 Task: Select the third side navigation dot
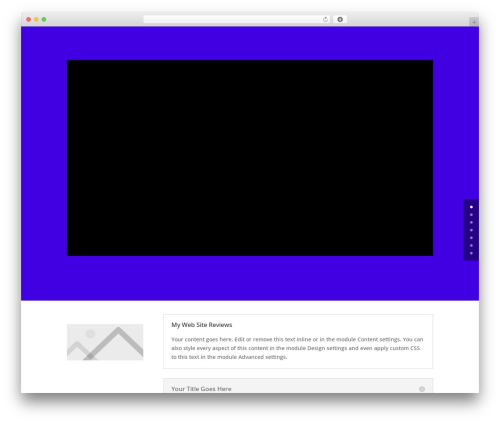(471, 222)
